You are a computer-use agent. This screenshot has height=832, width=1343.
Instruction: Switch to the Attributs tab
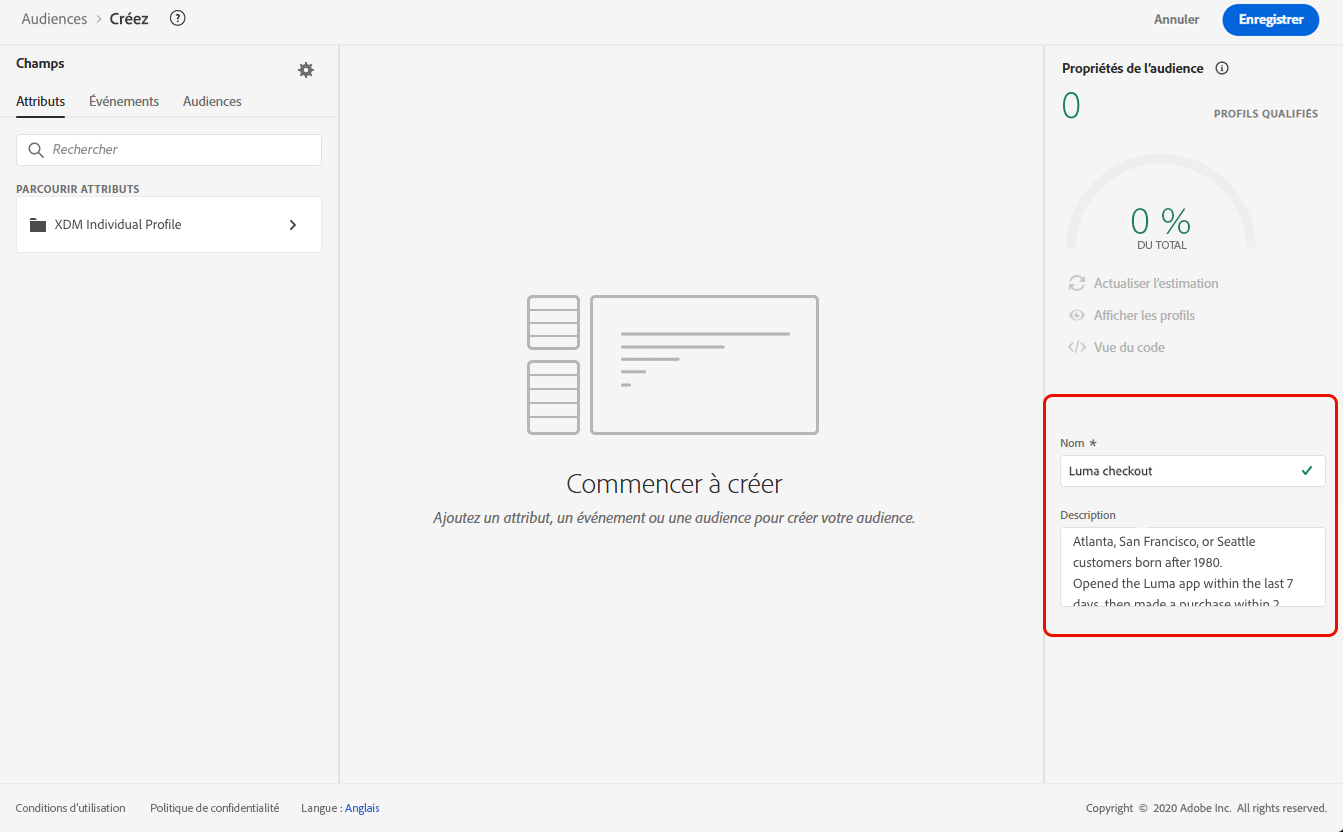pos(41,101)
